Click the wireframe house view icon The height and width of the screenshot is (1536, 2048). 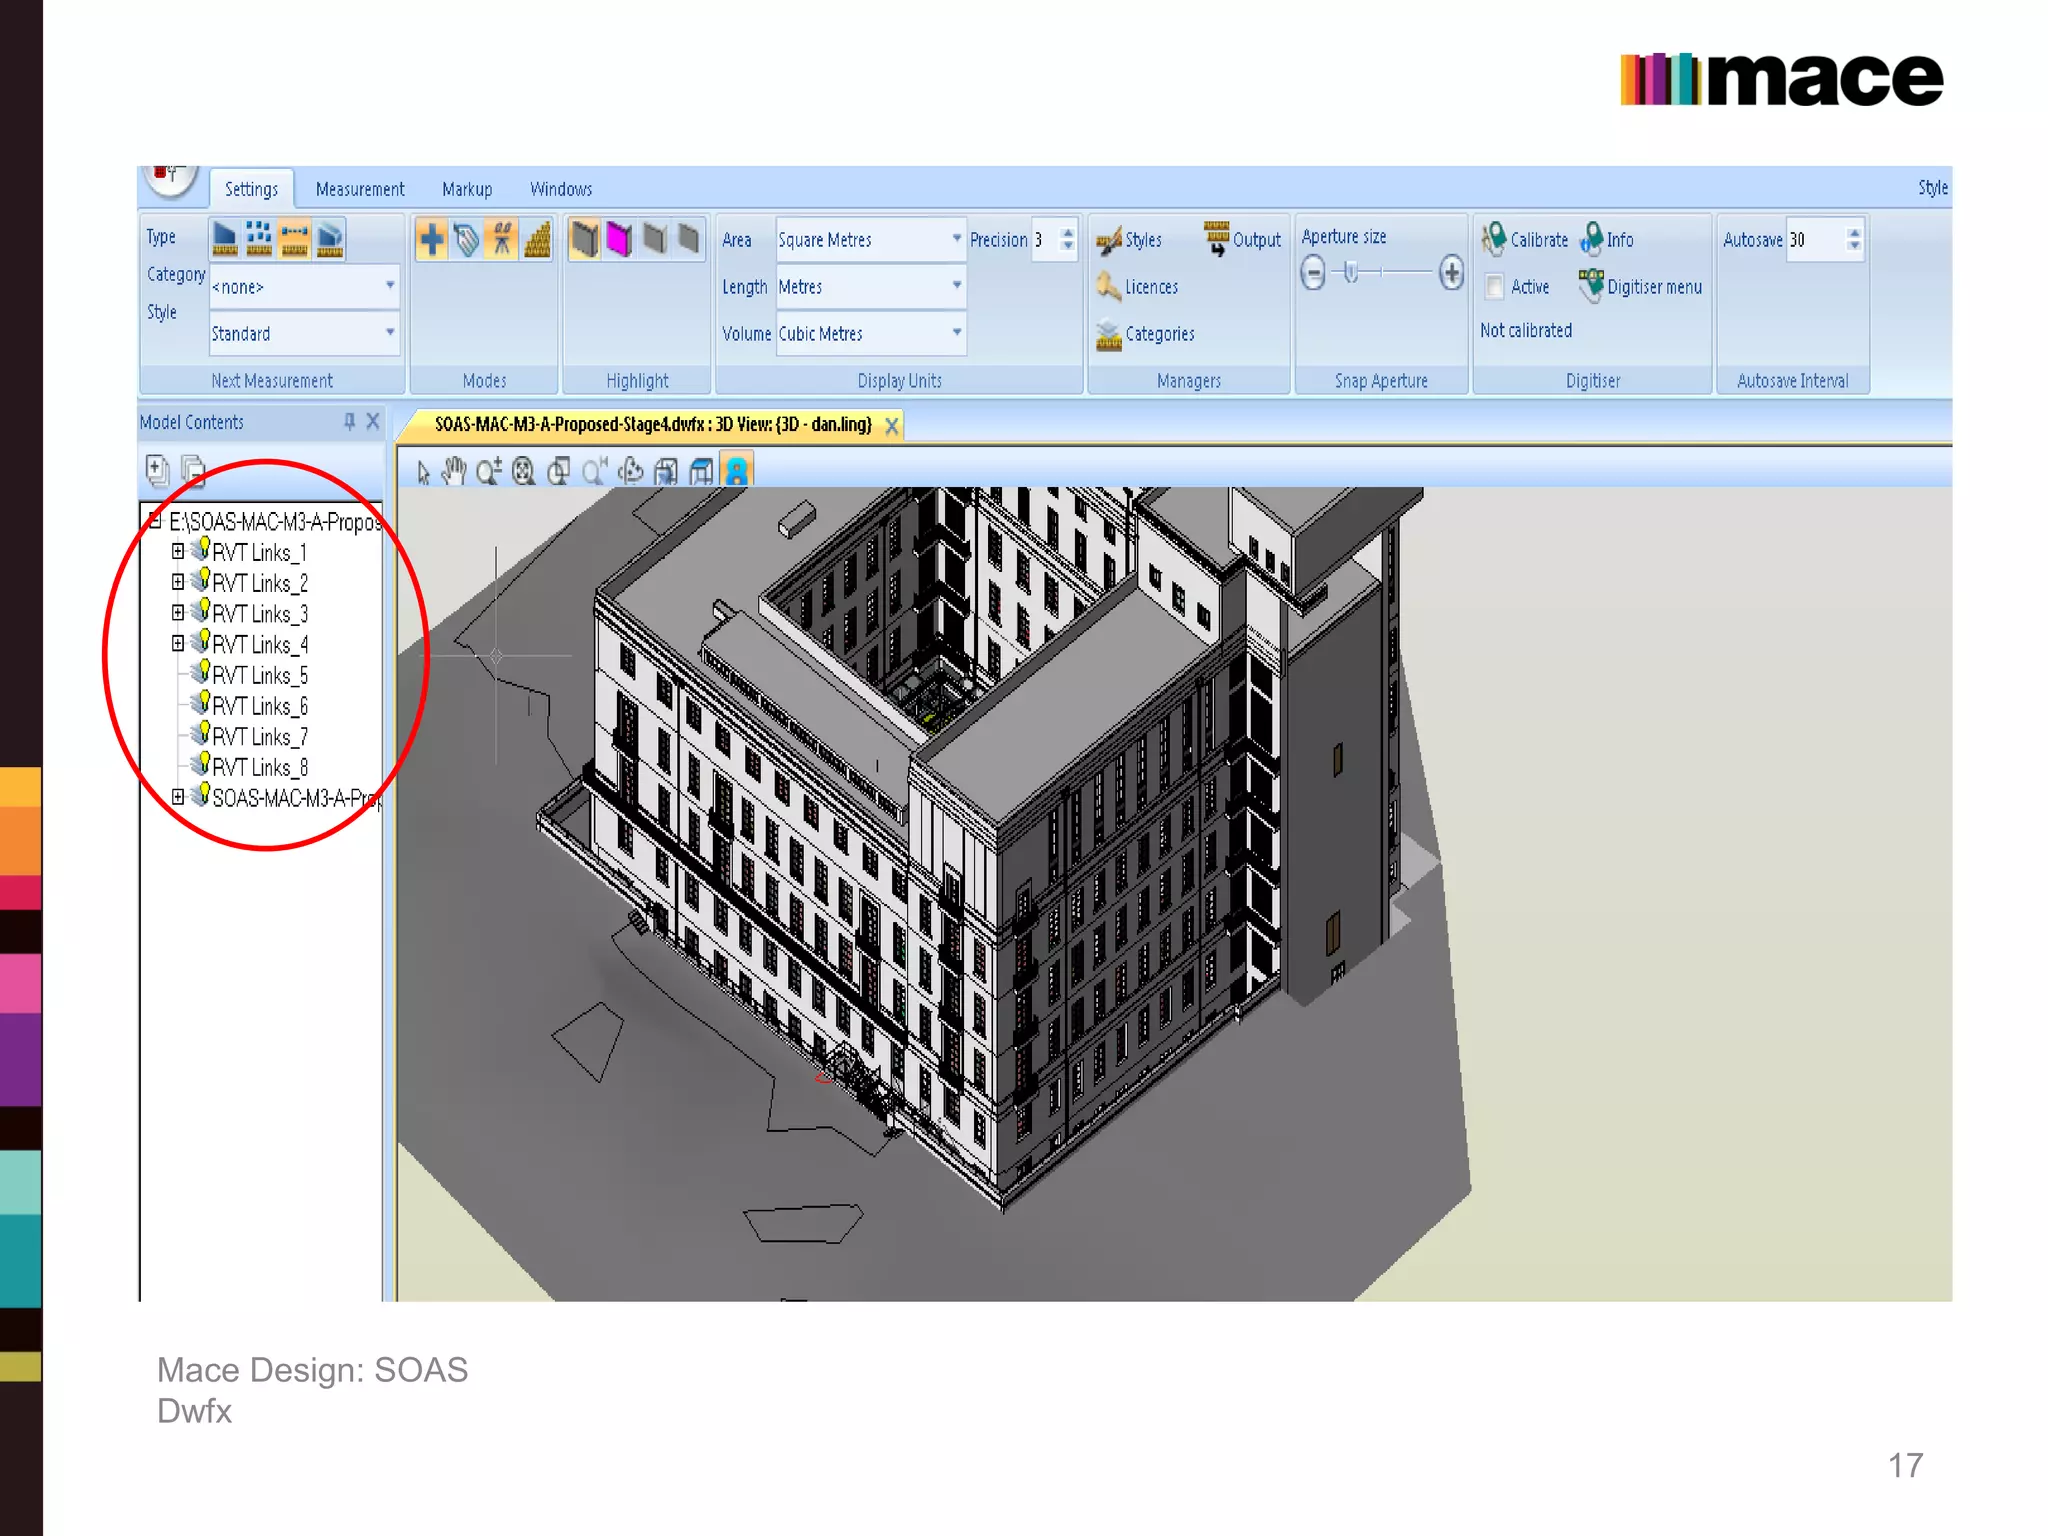click(702, 471)
